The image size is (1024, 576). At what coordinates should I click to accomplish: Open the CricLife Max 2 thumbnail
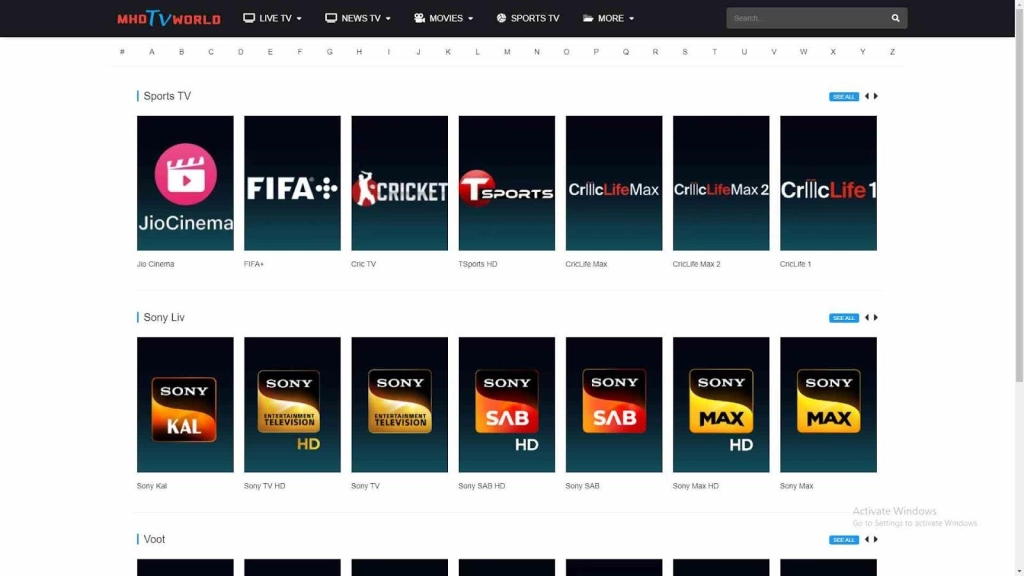click(x=720, y=183)
